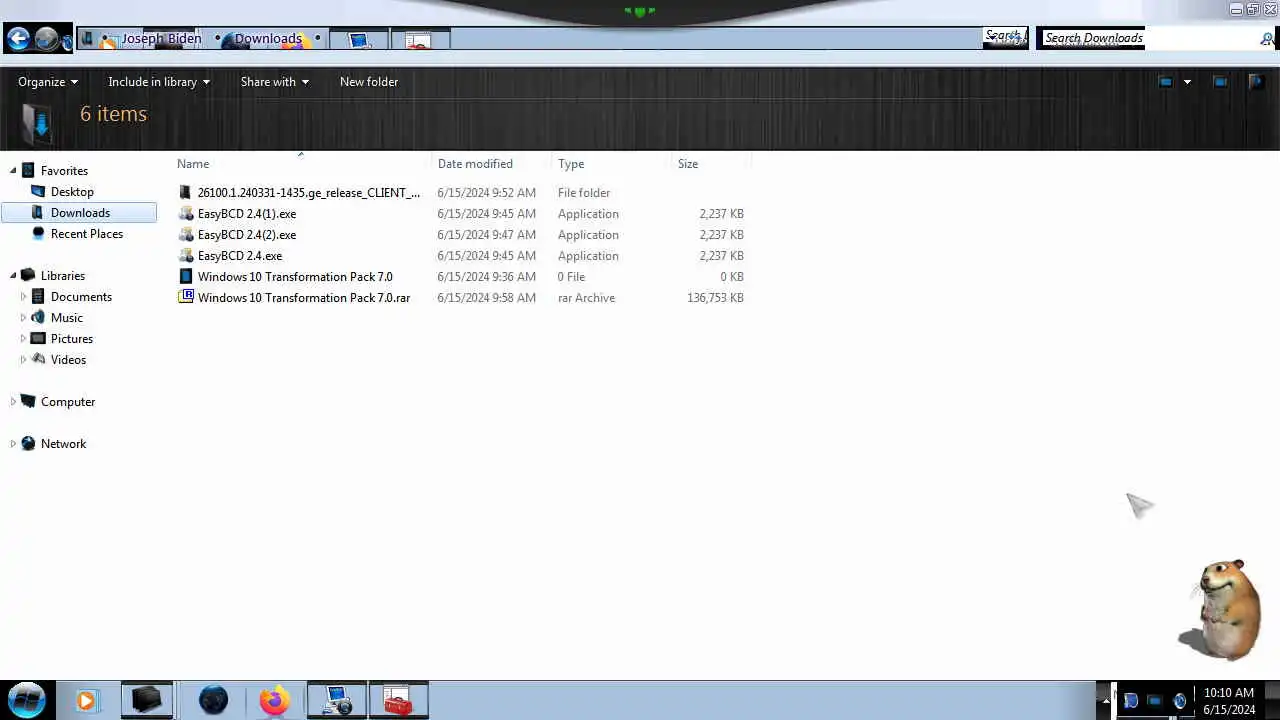
Task: Go back with the Back arrow button
Action: tap(18, 39)
